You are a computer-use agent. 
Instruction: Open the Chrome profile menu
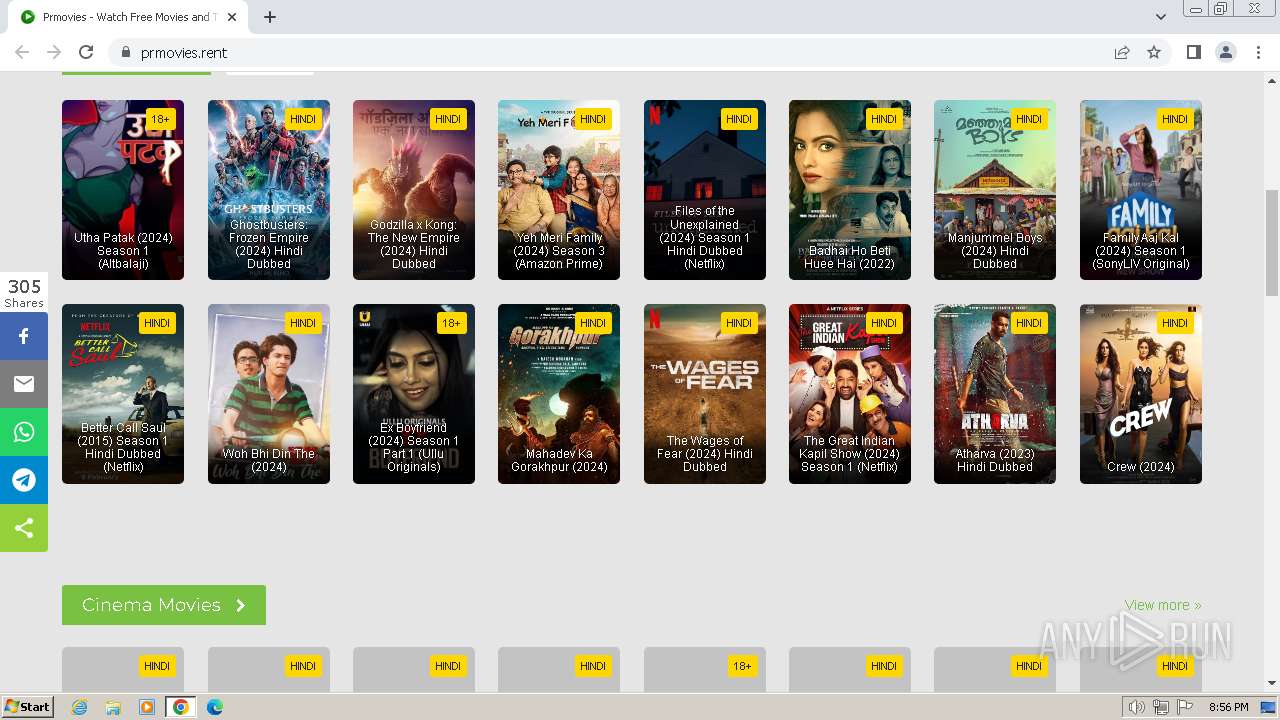[1226, 52]
